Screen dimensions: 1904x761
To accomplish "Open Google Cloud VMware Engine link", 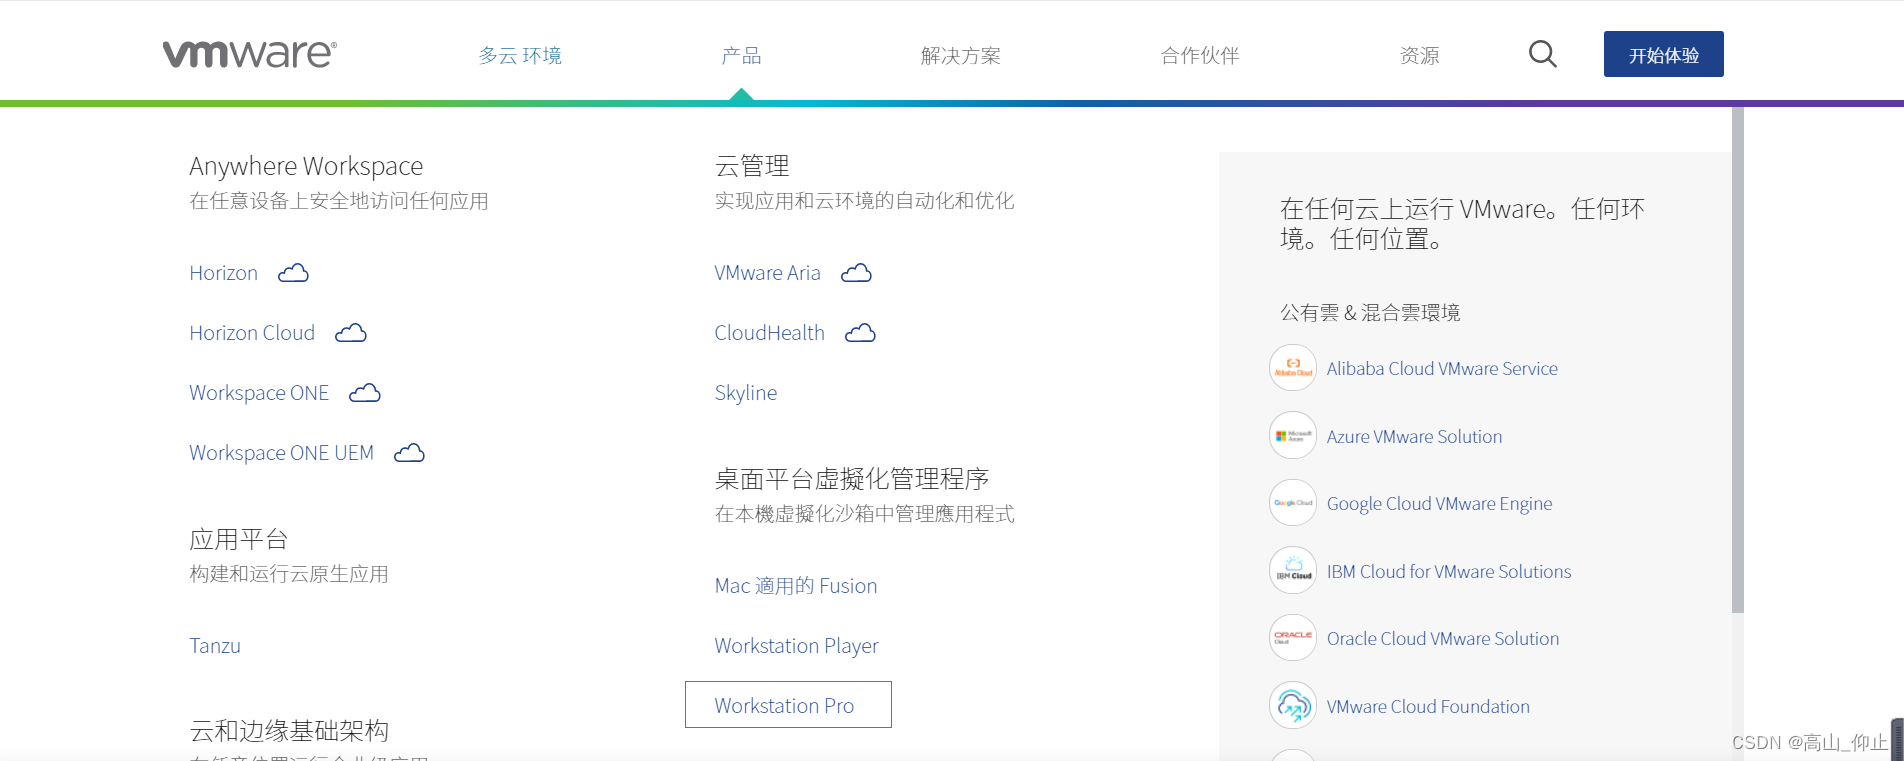I will (1439, 504).
